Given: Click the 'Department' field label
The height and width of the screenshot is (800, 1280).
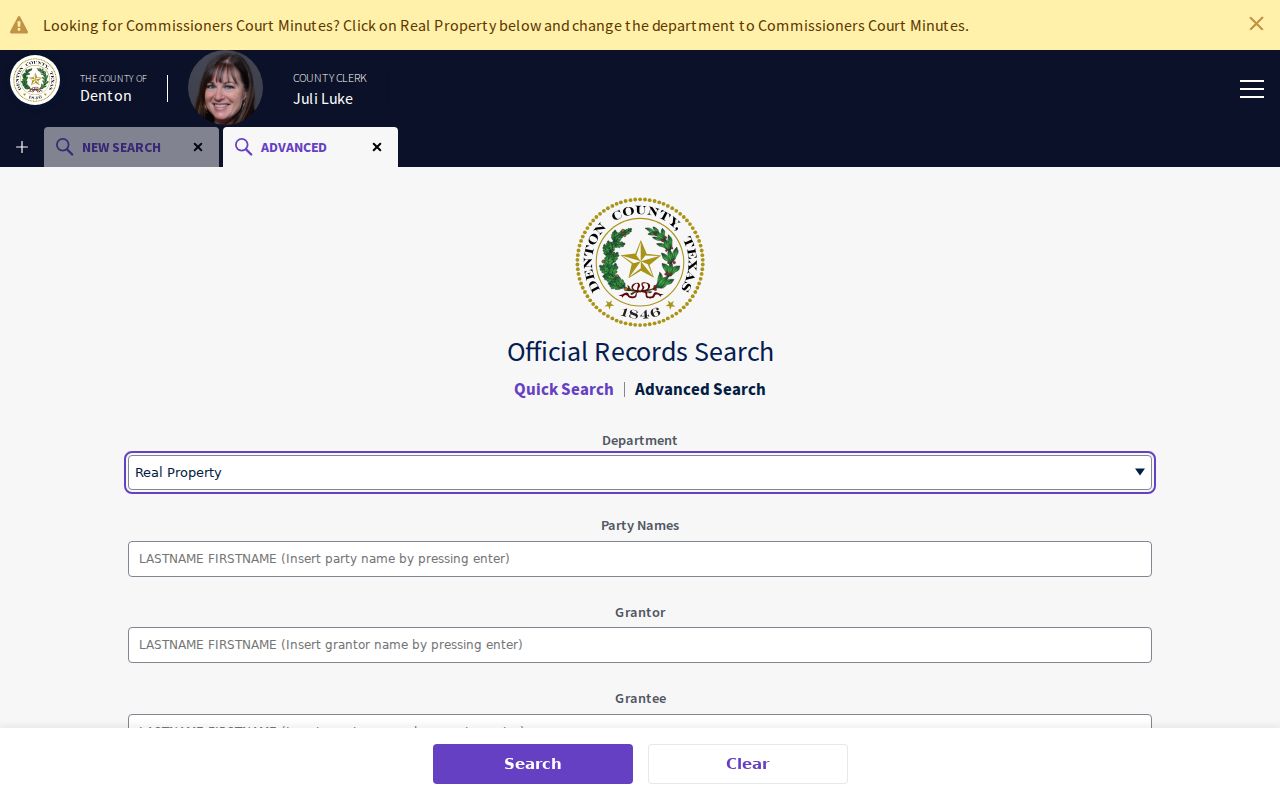Looking at the screenshot, I should click(x=640, y=440).
